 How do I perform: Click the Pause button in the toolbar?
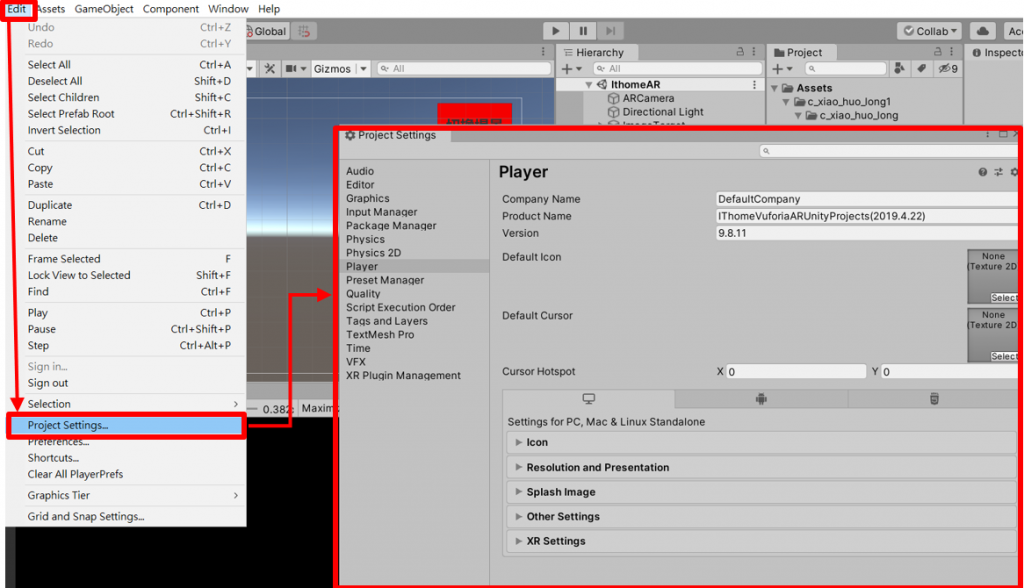pyautogui.click(x=583, y=31)
